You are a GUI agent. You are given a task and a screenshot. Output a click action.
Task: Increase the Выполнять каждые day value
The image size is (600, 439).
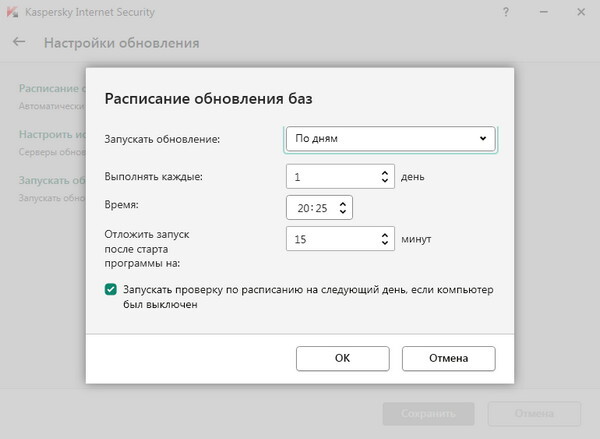(x=386, y=172)
